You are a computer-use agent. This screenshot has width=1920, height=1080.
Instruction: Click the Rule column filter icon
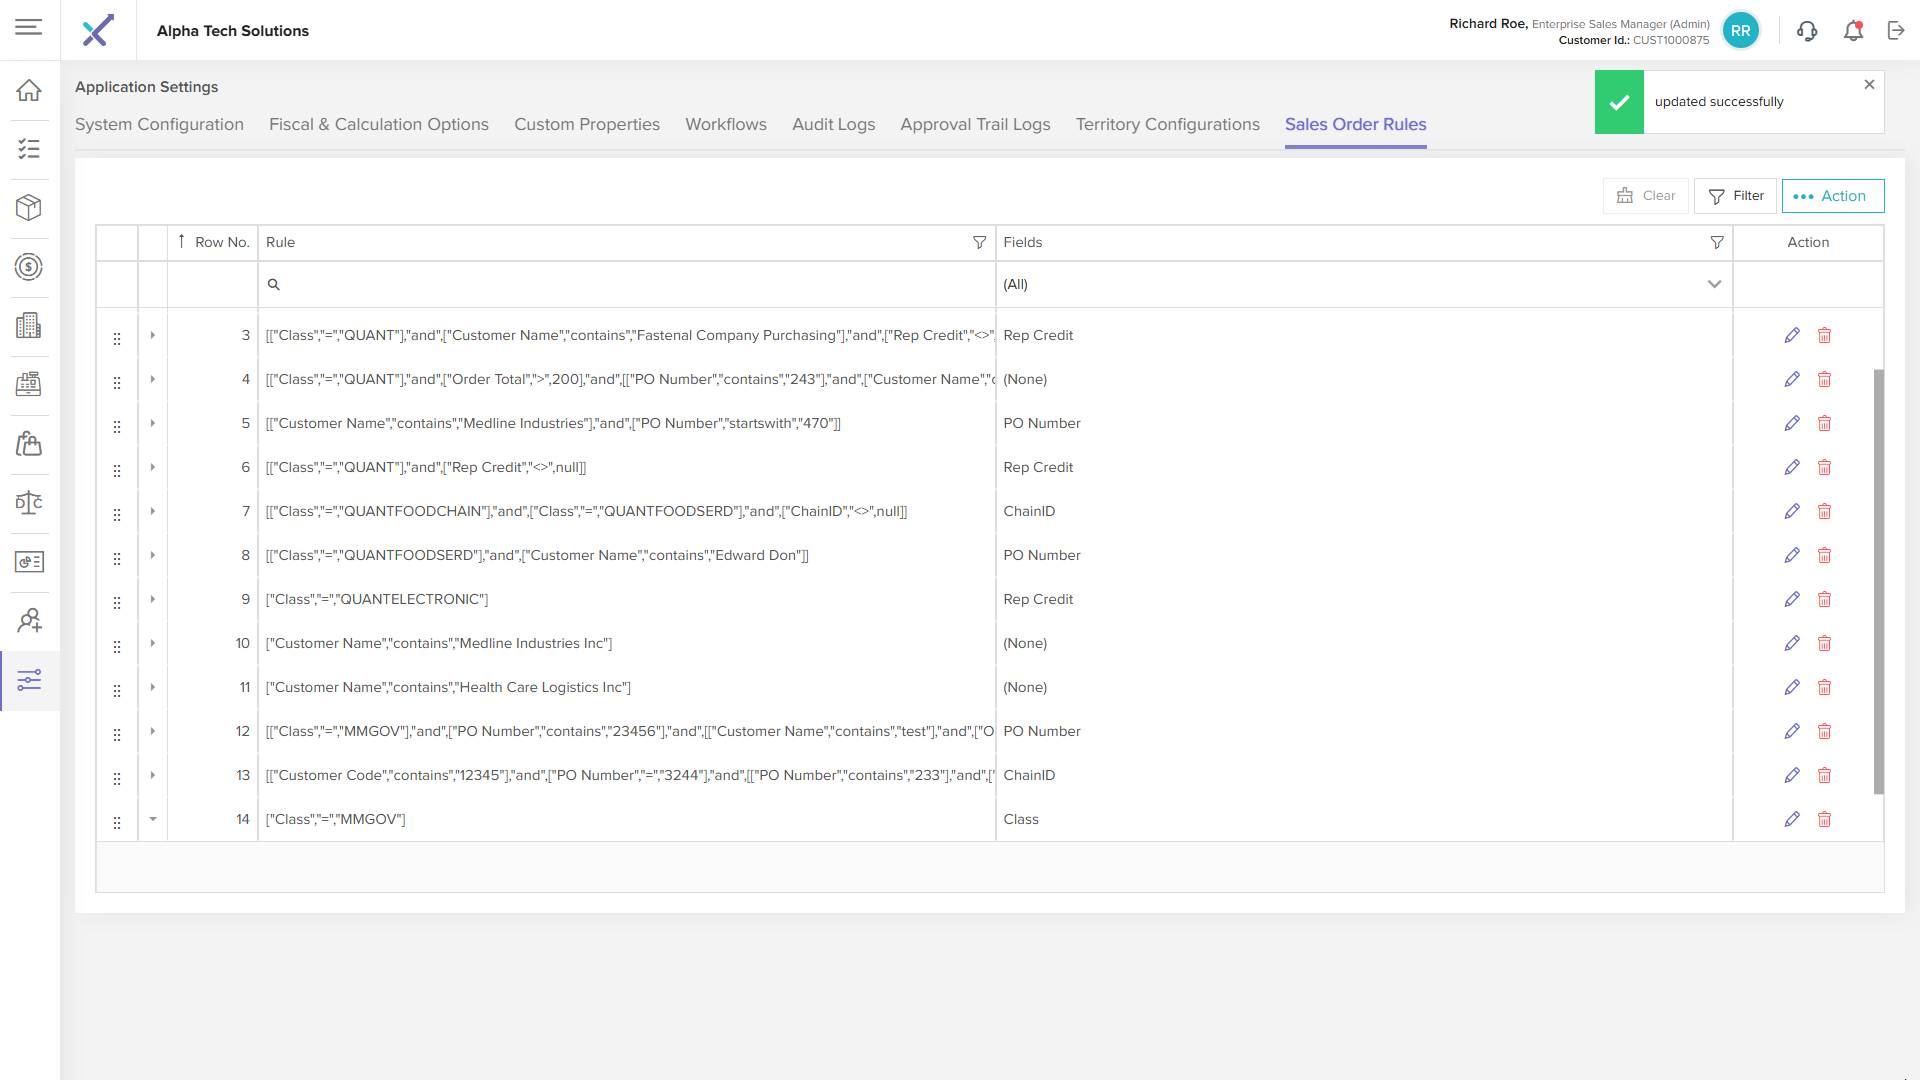pos(979,242)
